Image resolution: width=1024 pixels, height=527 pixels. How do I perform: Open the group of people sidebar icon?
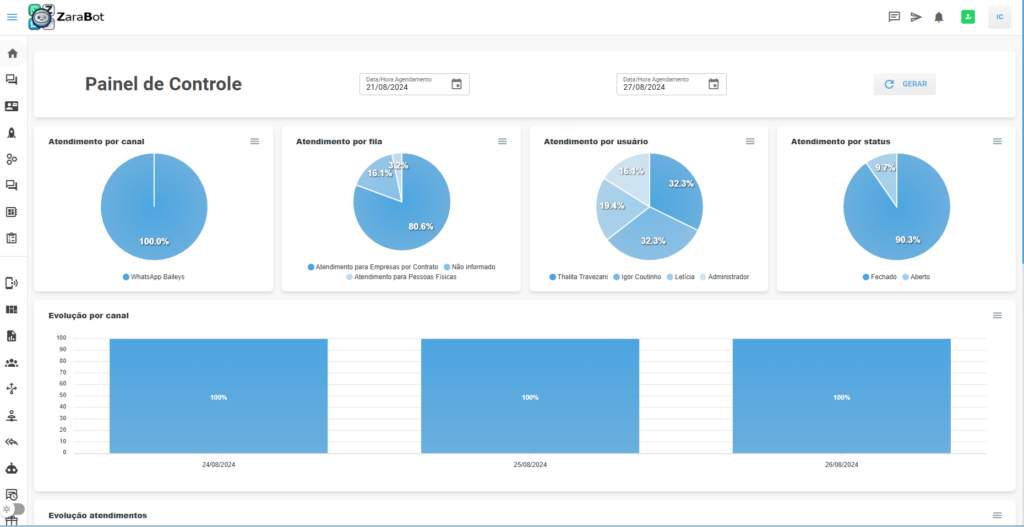pos(12,362)
